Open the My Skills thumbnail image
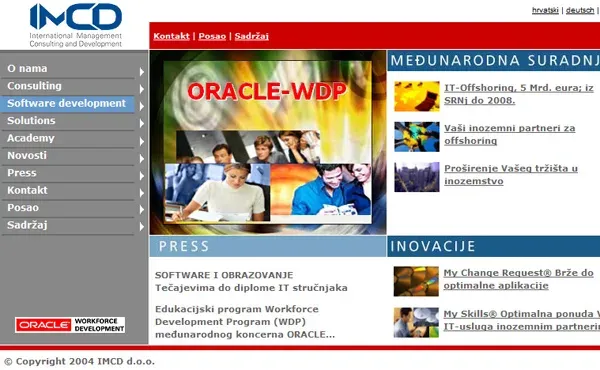This screenshot has width=600, height=370. click(x=416, y=322)
